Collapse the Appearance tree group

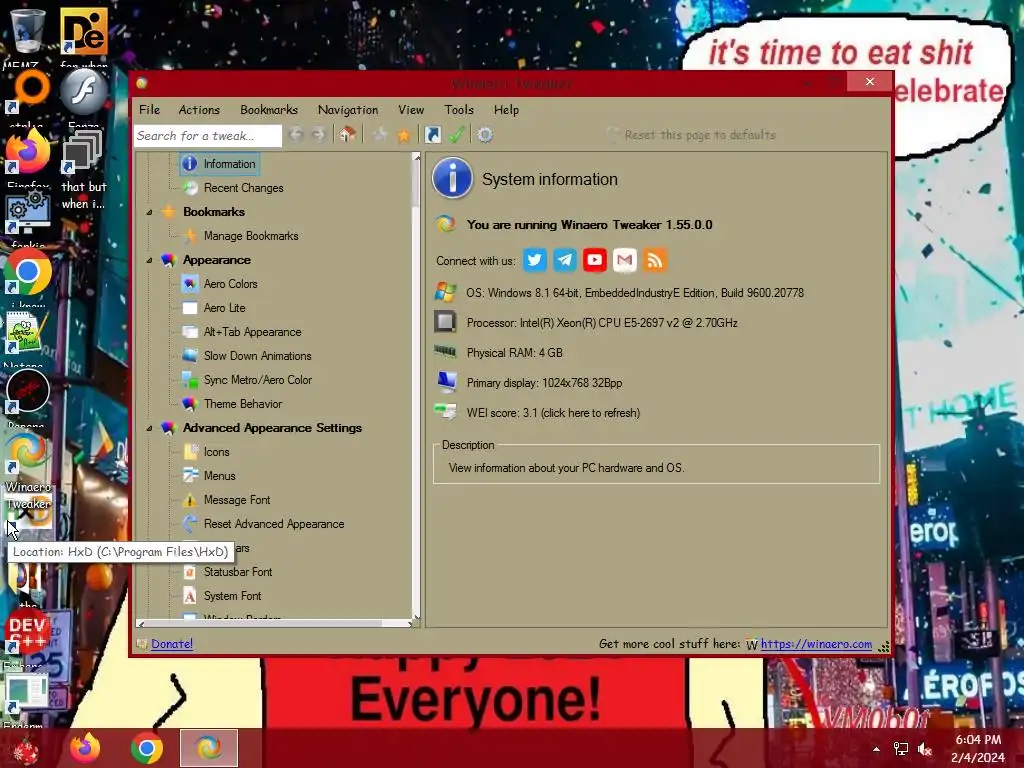tap(150, 260)
